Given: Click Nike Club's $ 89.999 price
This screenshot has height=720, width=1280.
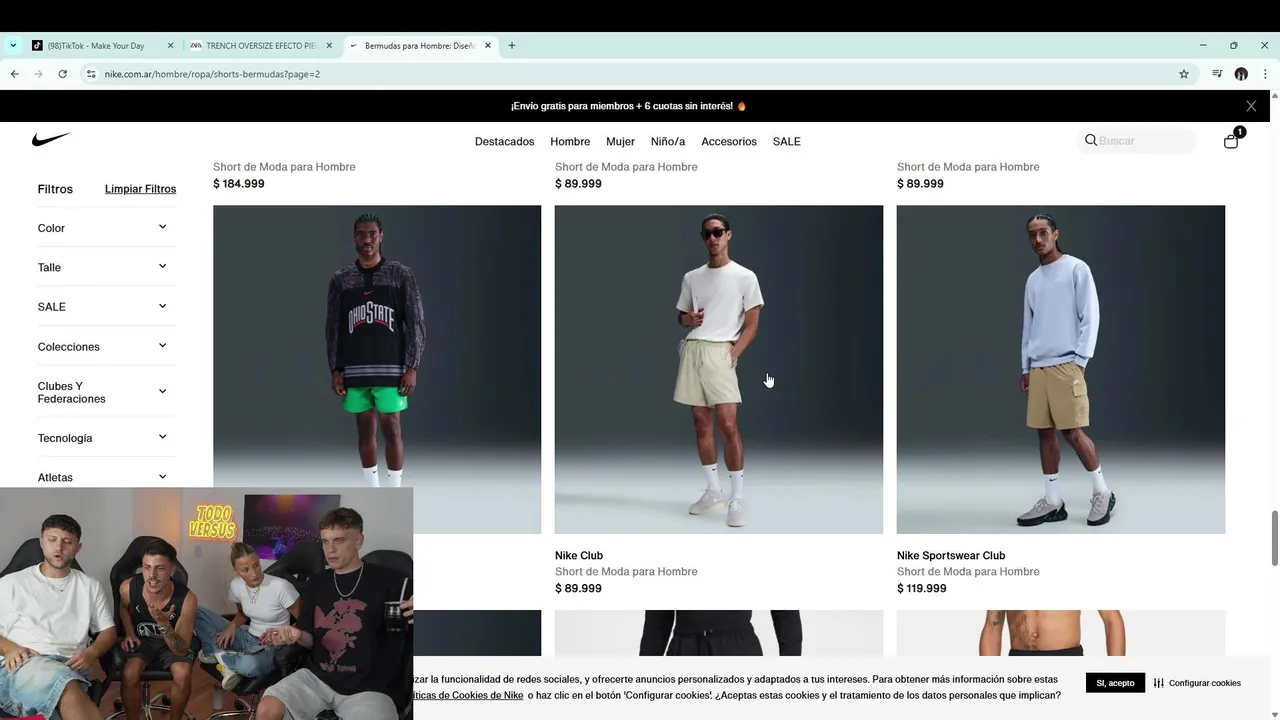Looking at the screenshot, I should click(578, 589).
